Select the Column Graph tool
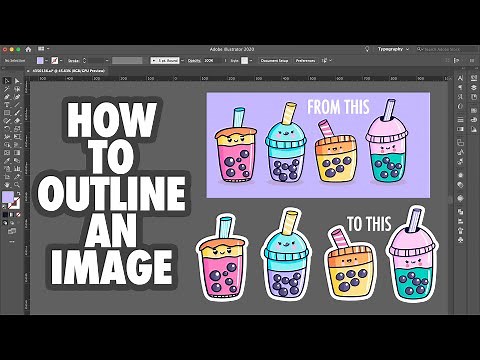480x360 pixels. (17, 169)
